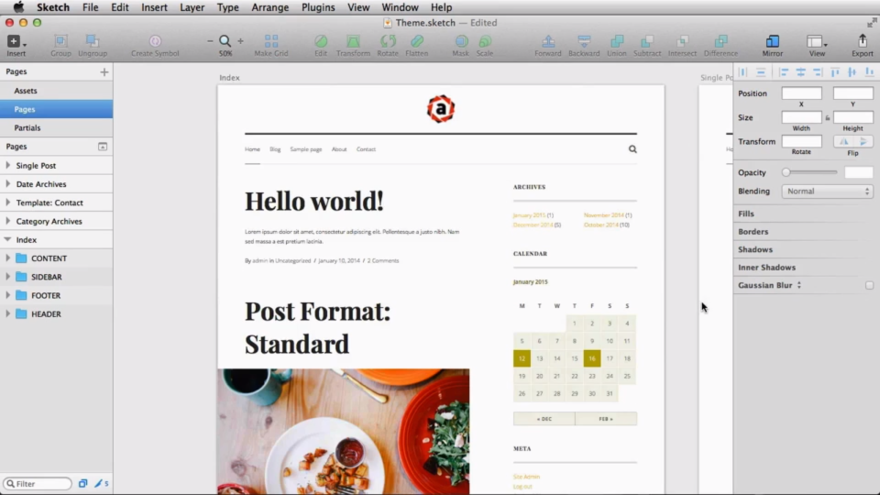The height and width of the screenshot is (495, 880).
Task: Click the Rotate input field
Action: click(x=801, y=141)
